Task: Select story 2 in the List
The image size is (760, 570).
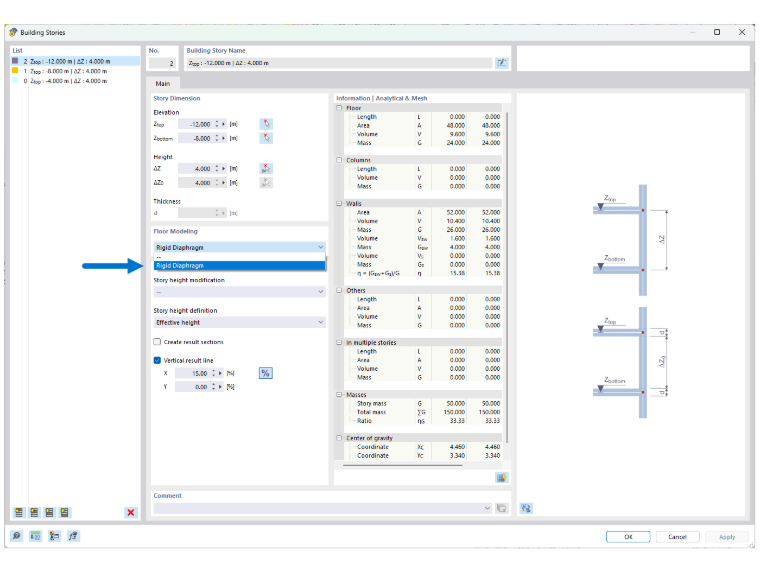Action: point(76,61)
